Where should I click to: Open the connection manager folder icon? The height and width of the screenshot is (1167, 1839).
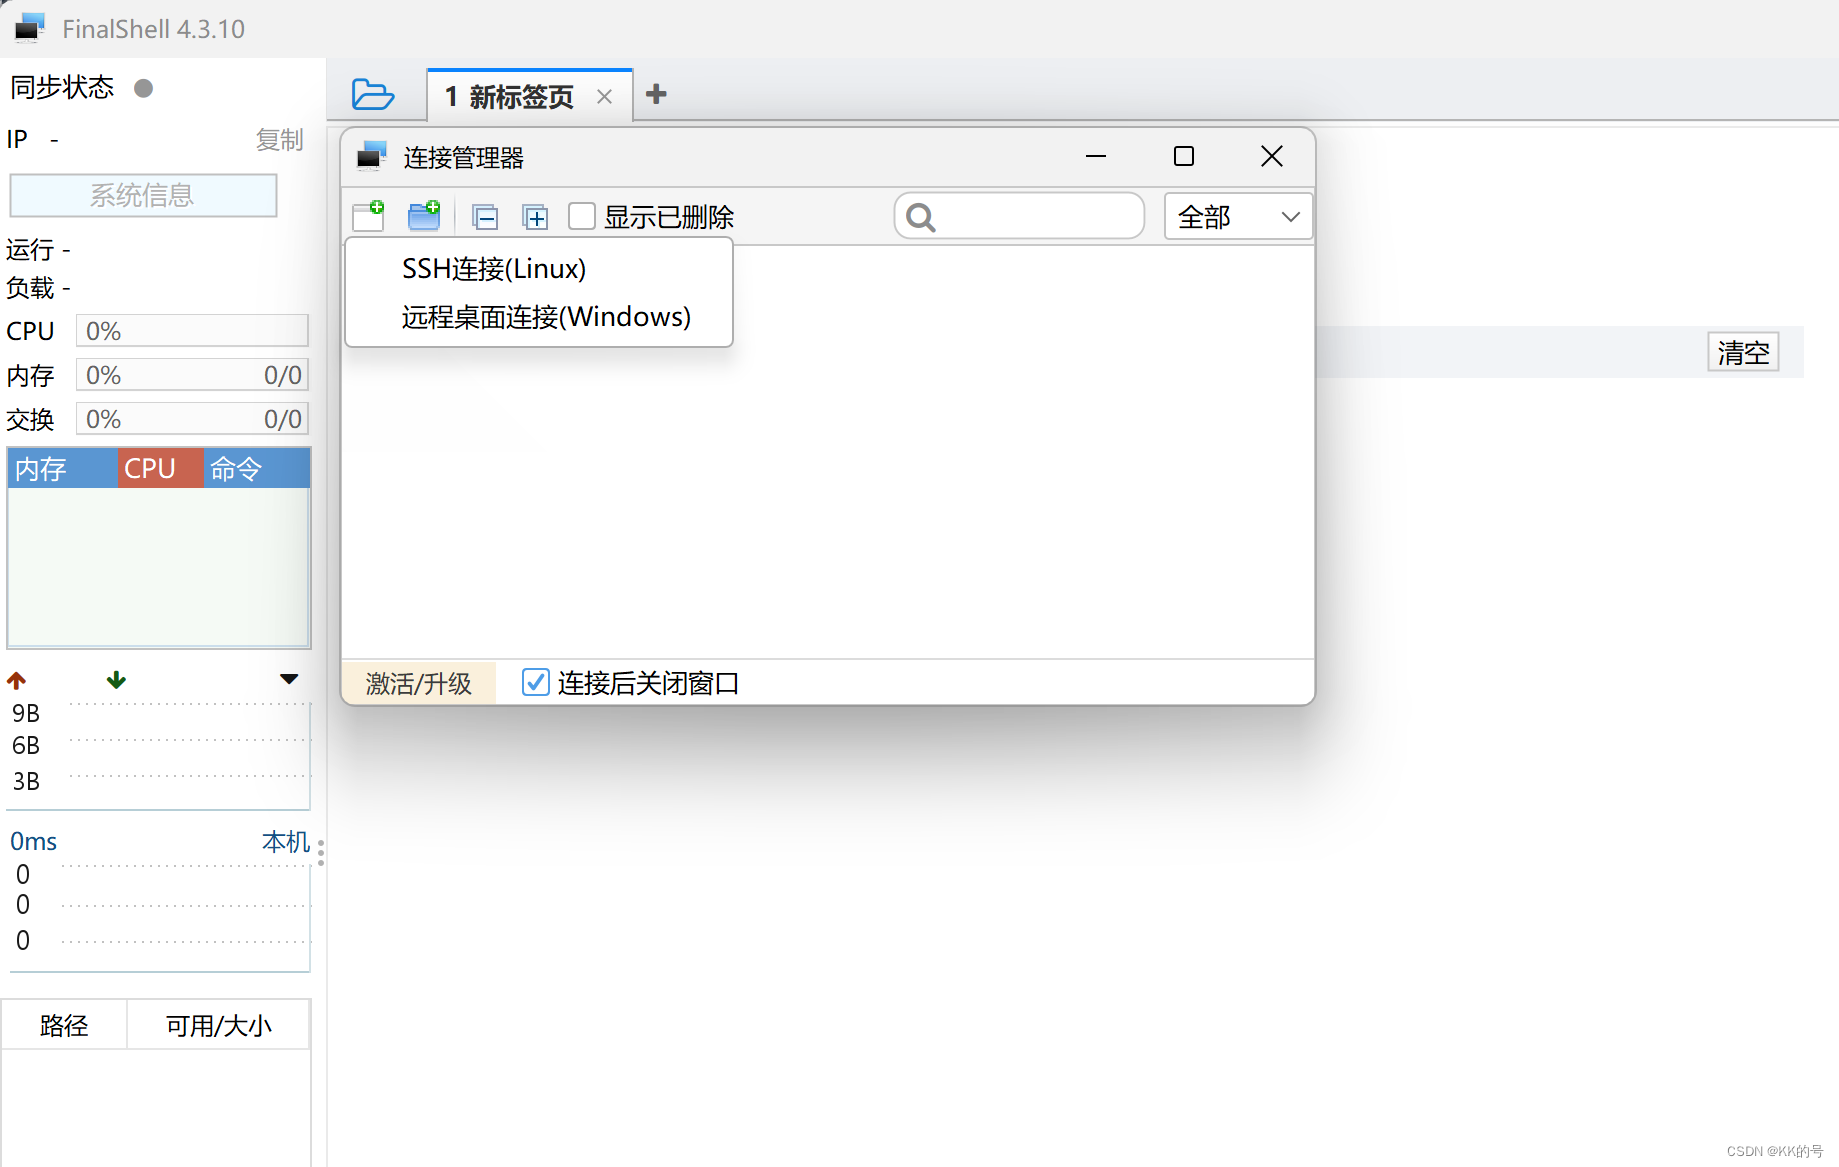coord(373,95)
